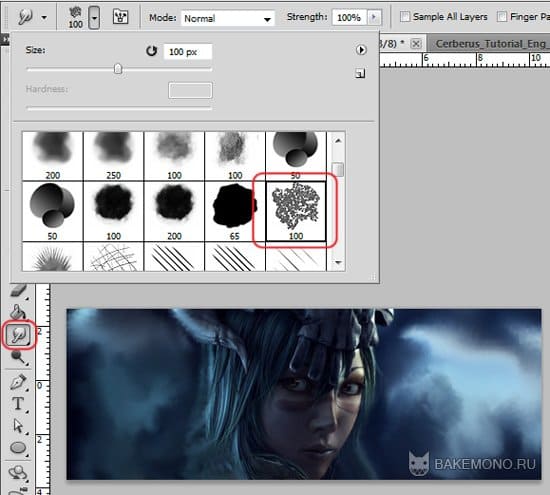Image resolution: width=550 pixels, height=495 pixels.
Task: Open the Strength slider popup arrow
Action: tap(374, 17)
